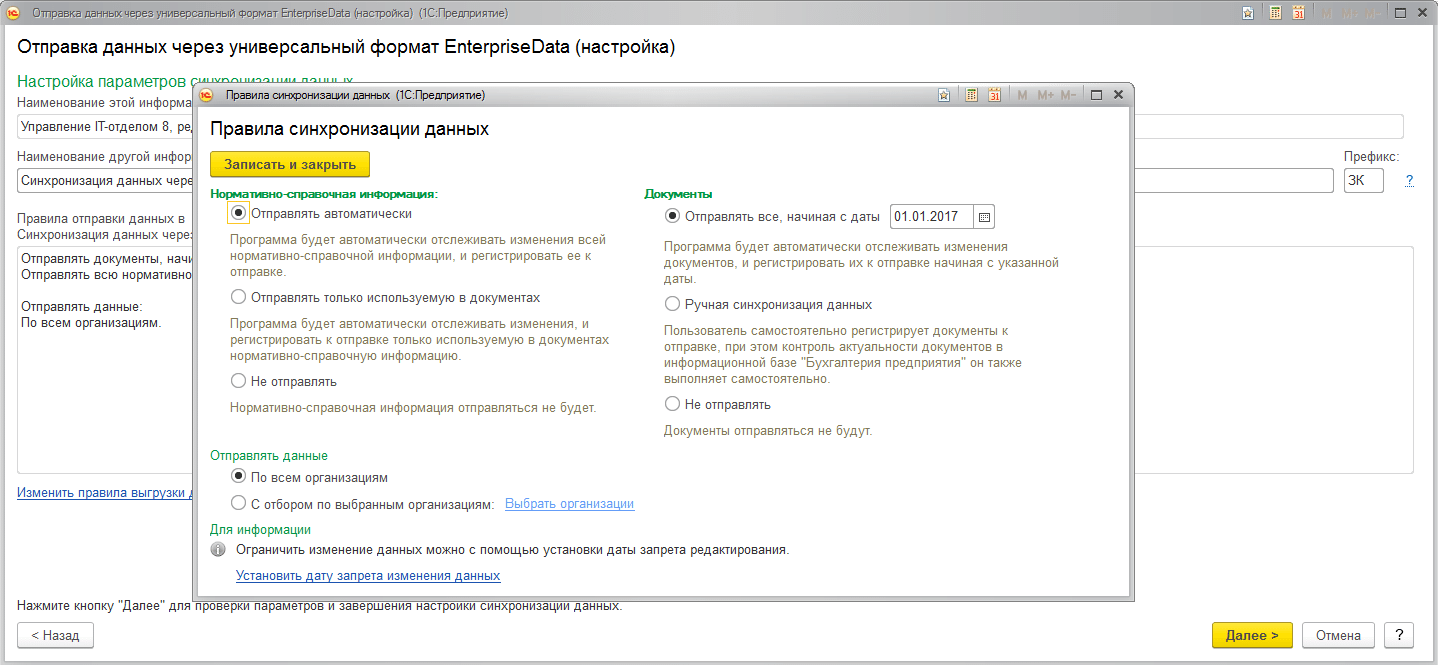Screen dimensions: 1438x665
Task: Click the info icon under 'Для информации'
Action: click(x=218, y=549)
